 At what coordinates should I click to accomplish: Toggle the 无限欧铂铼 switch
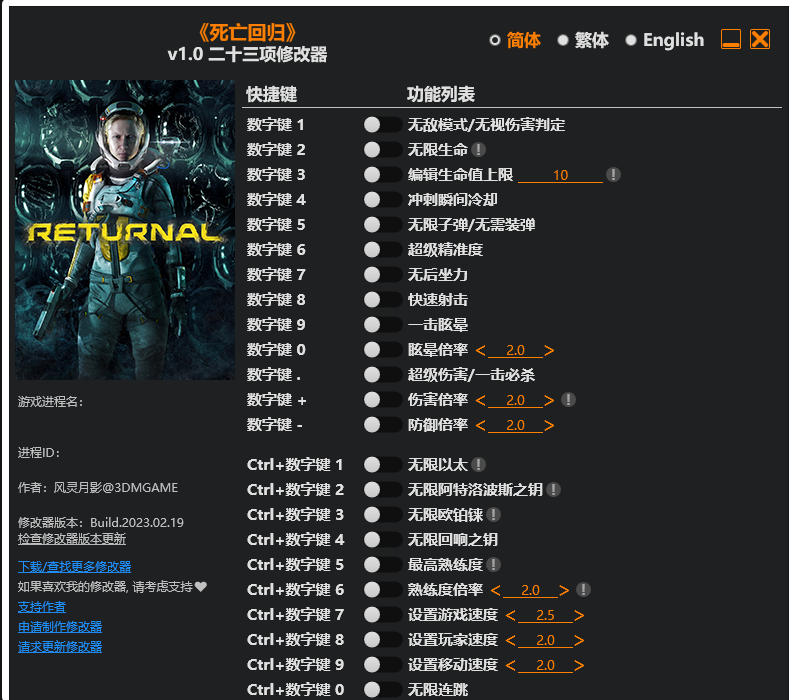click(x=382, y=514)
